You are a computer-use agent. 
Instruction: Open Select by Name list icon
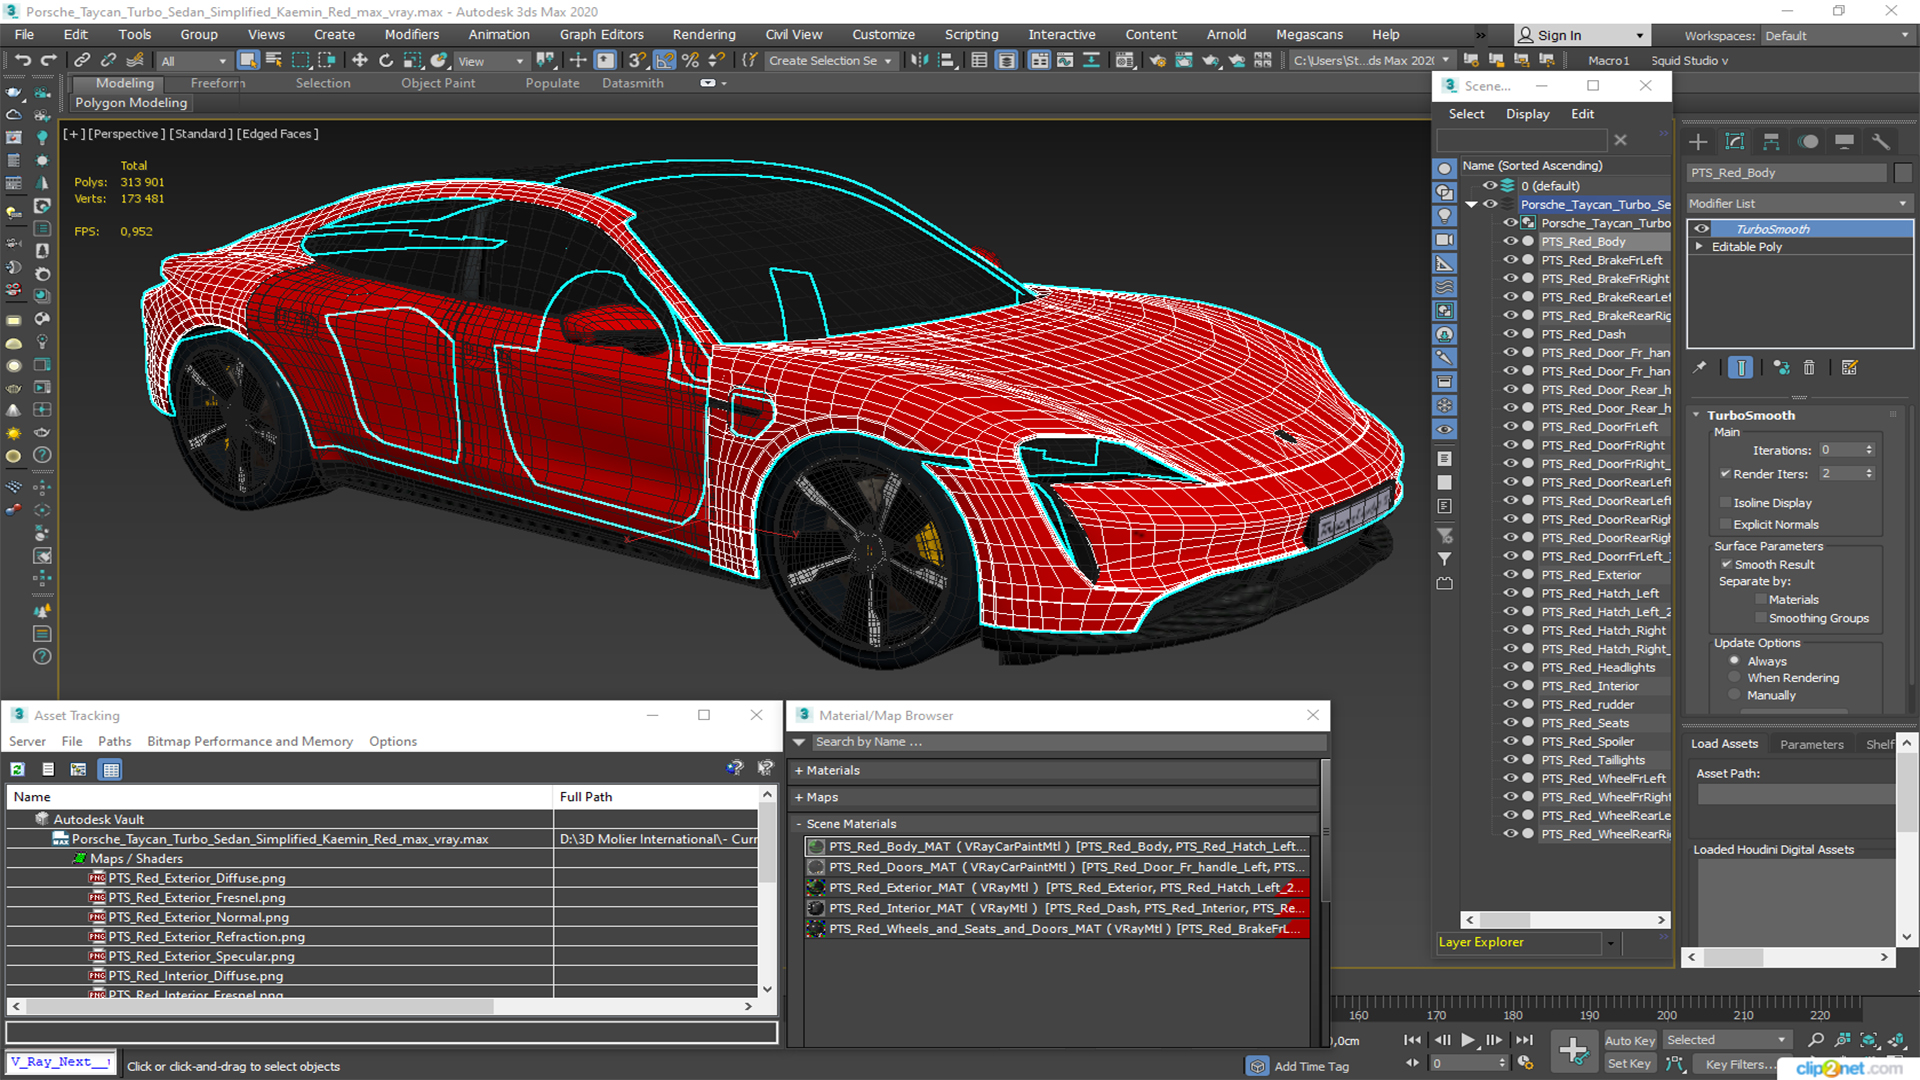[274, 60]
